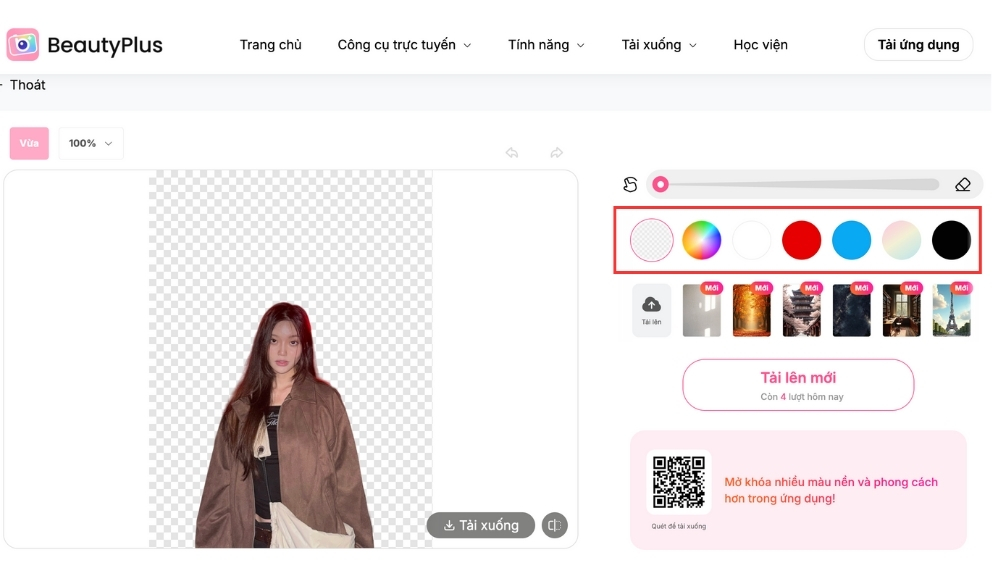The width and height of the screenshot is (1000, 580).
Task: Click Thoát to exit the editor
Action: [27, 85]
